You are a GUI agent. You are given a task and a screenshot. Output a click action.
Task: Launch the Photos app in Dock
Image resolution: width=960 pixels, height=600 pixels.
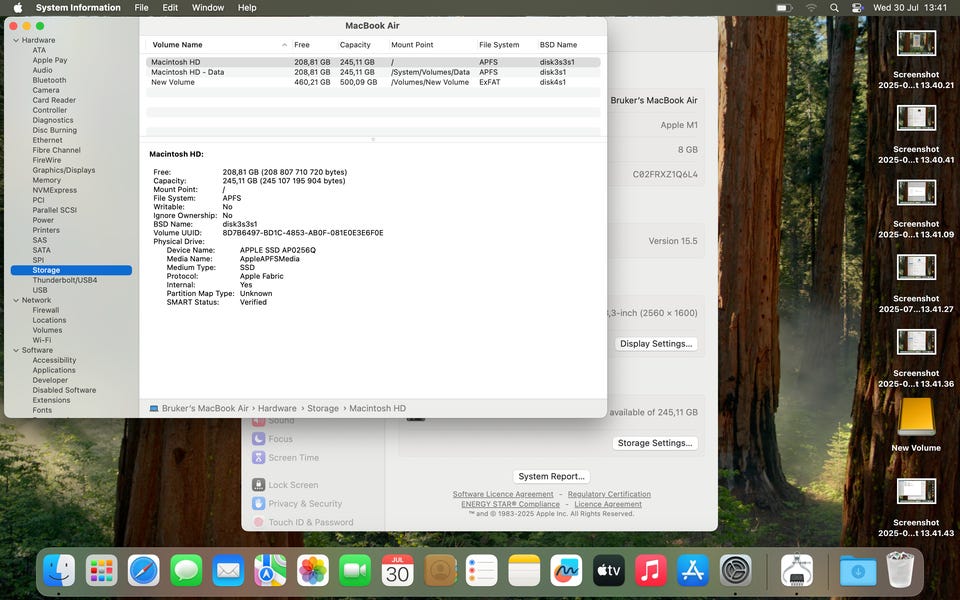[x=313, y=571]
